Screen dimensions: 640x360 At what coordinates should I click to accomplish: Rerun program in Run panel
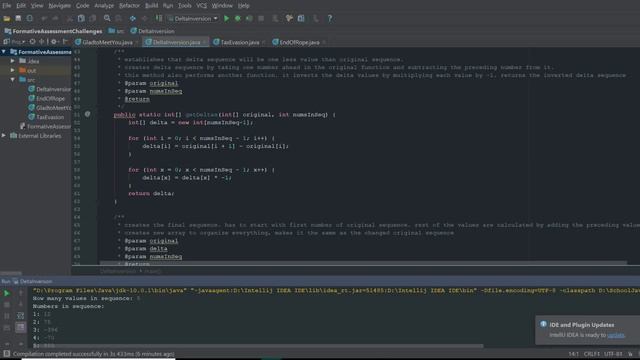7,293
